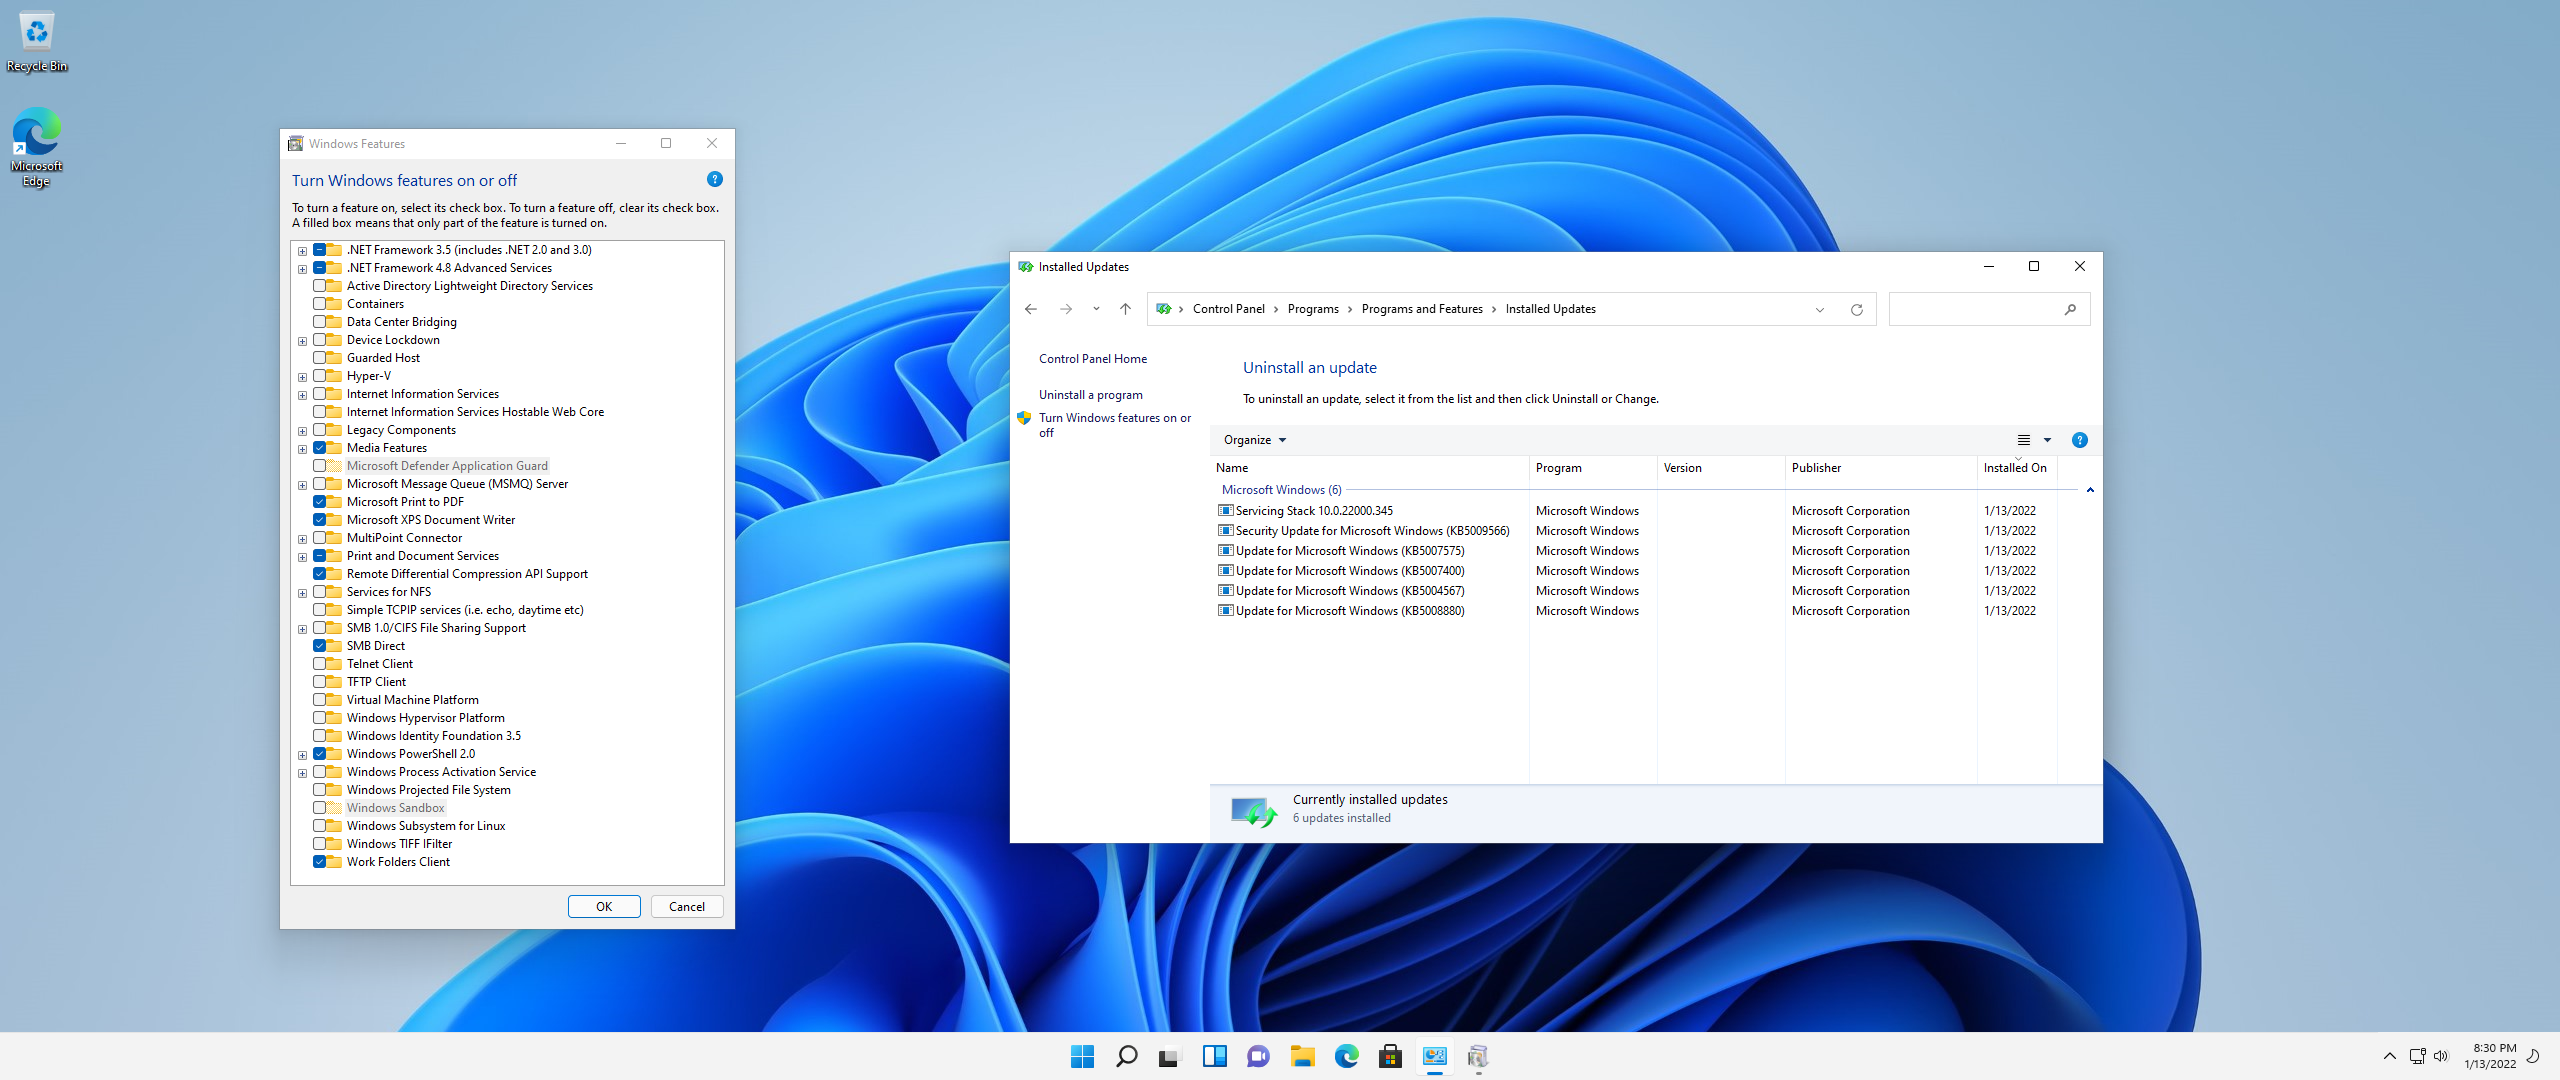Viewport: 2560px width, 1080px height.
Task: Check Windows Subsystem for Linux
Action: (x=319, y=826)
